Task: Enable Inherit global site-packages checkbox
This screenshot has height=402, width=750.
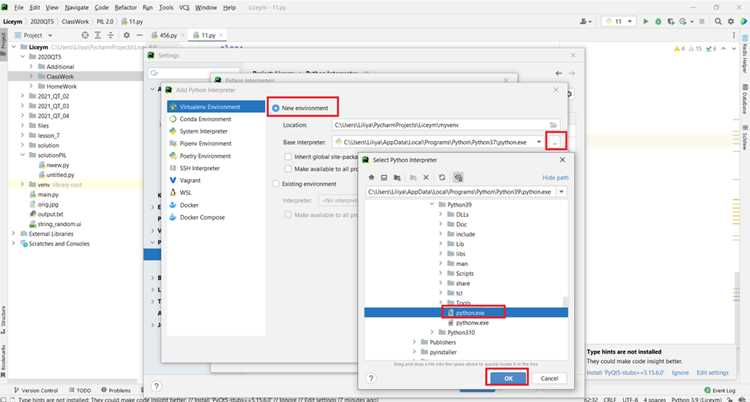Action: point(288,156)
